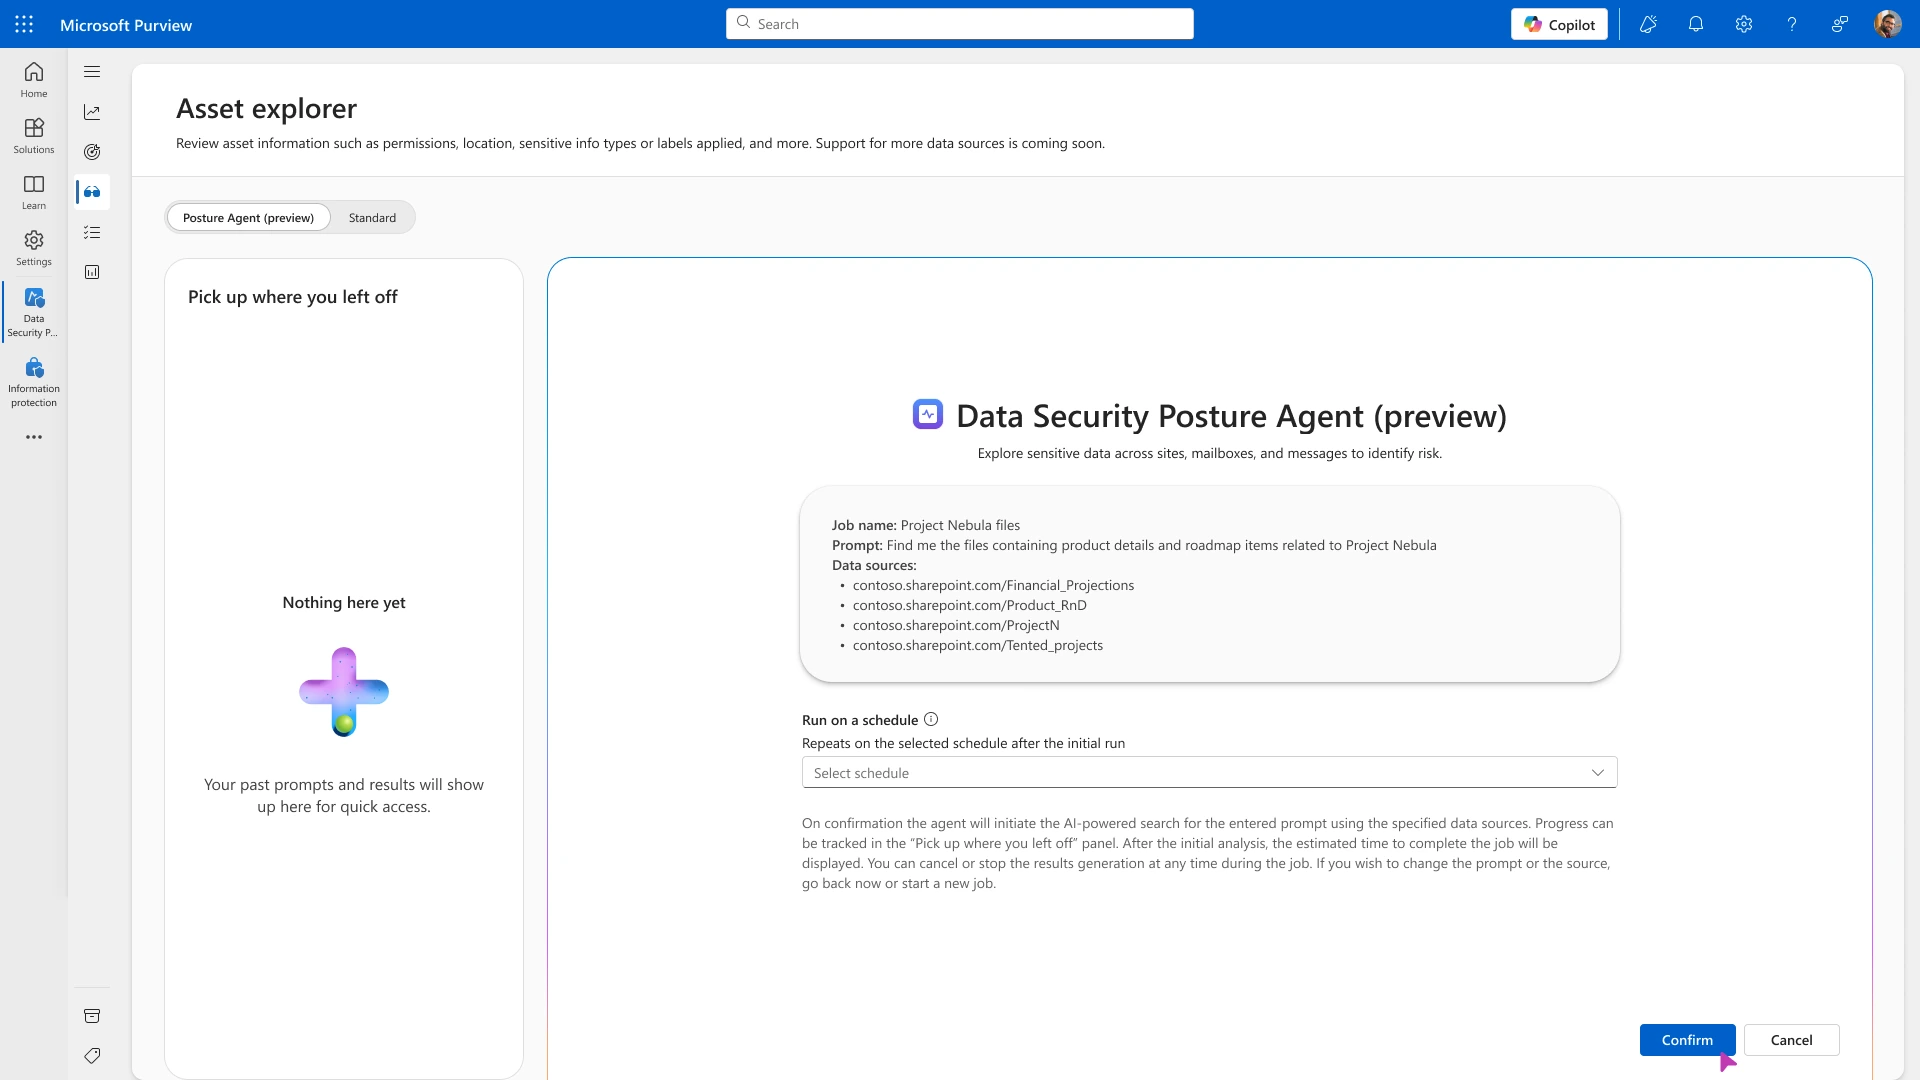Click the feedback people icon in header

point(1840,24)
